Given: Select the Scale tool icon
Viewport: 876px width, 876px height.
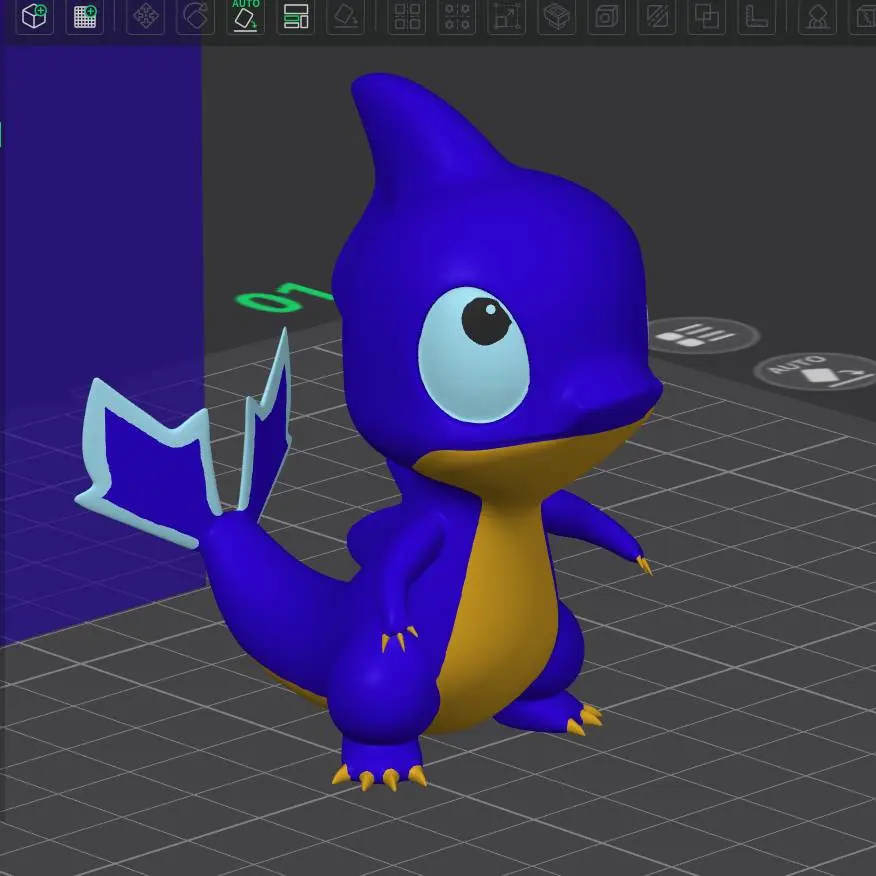Looking at the screenshot, I should pyautogui.click(x=507, y=16).
